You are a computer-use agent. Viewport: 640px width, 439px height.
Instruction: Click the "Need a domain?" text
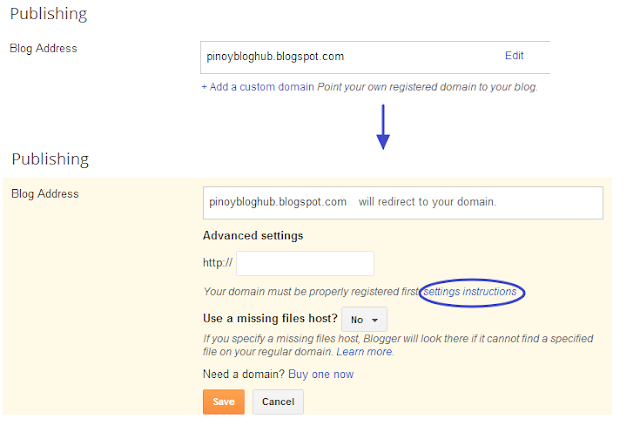tap(244, 374)
